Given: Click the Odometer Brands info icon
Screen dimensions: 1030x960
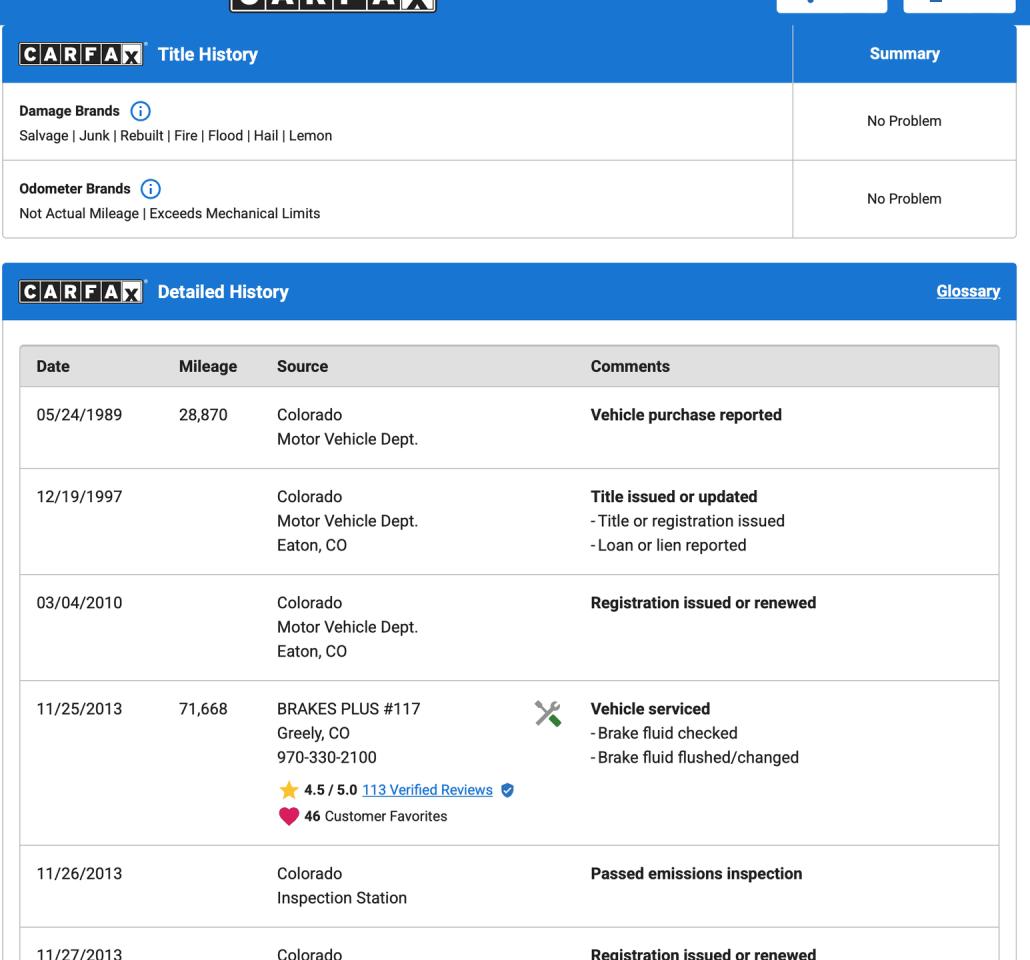Looking at the screenshot, I should tap(151, 187).
